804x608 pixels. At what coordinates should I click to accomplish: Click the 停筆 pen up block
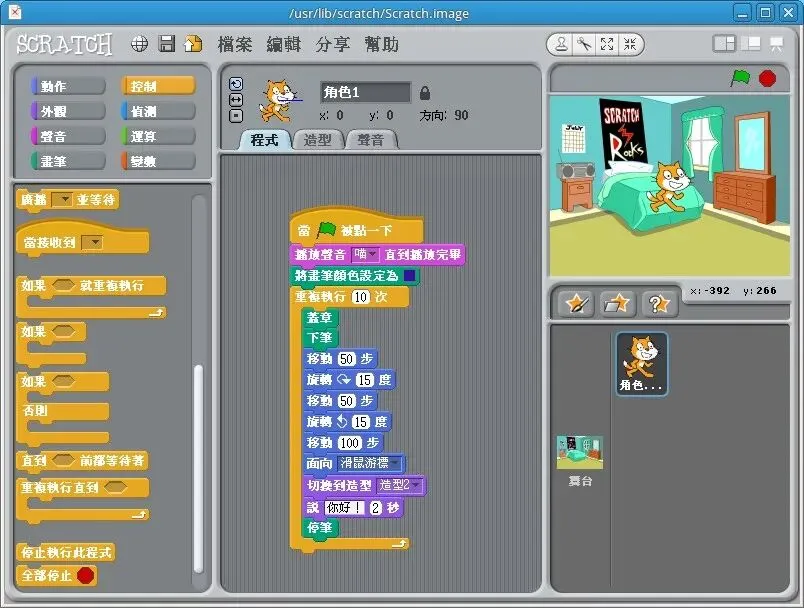320,528
